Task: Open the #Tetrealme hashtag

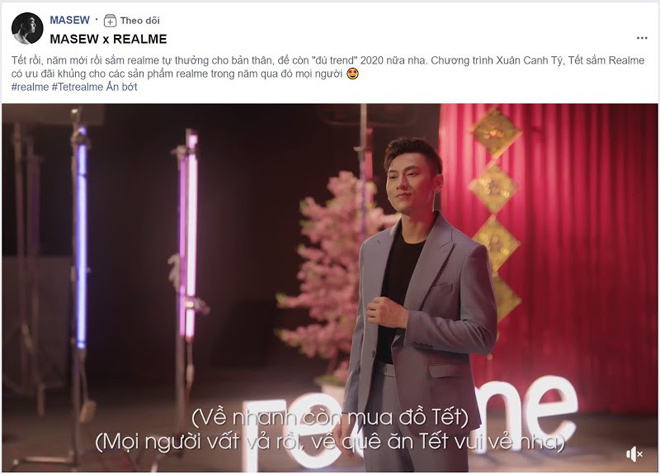Action: point(77,87)
